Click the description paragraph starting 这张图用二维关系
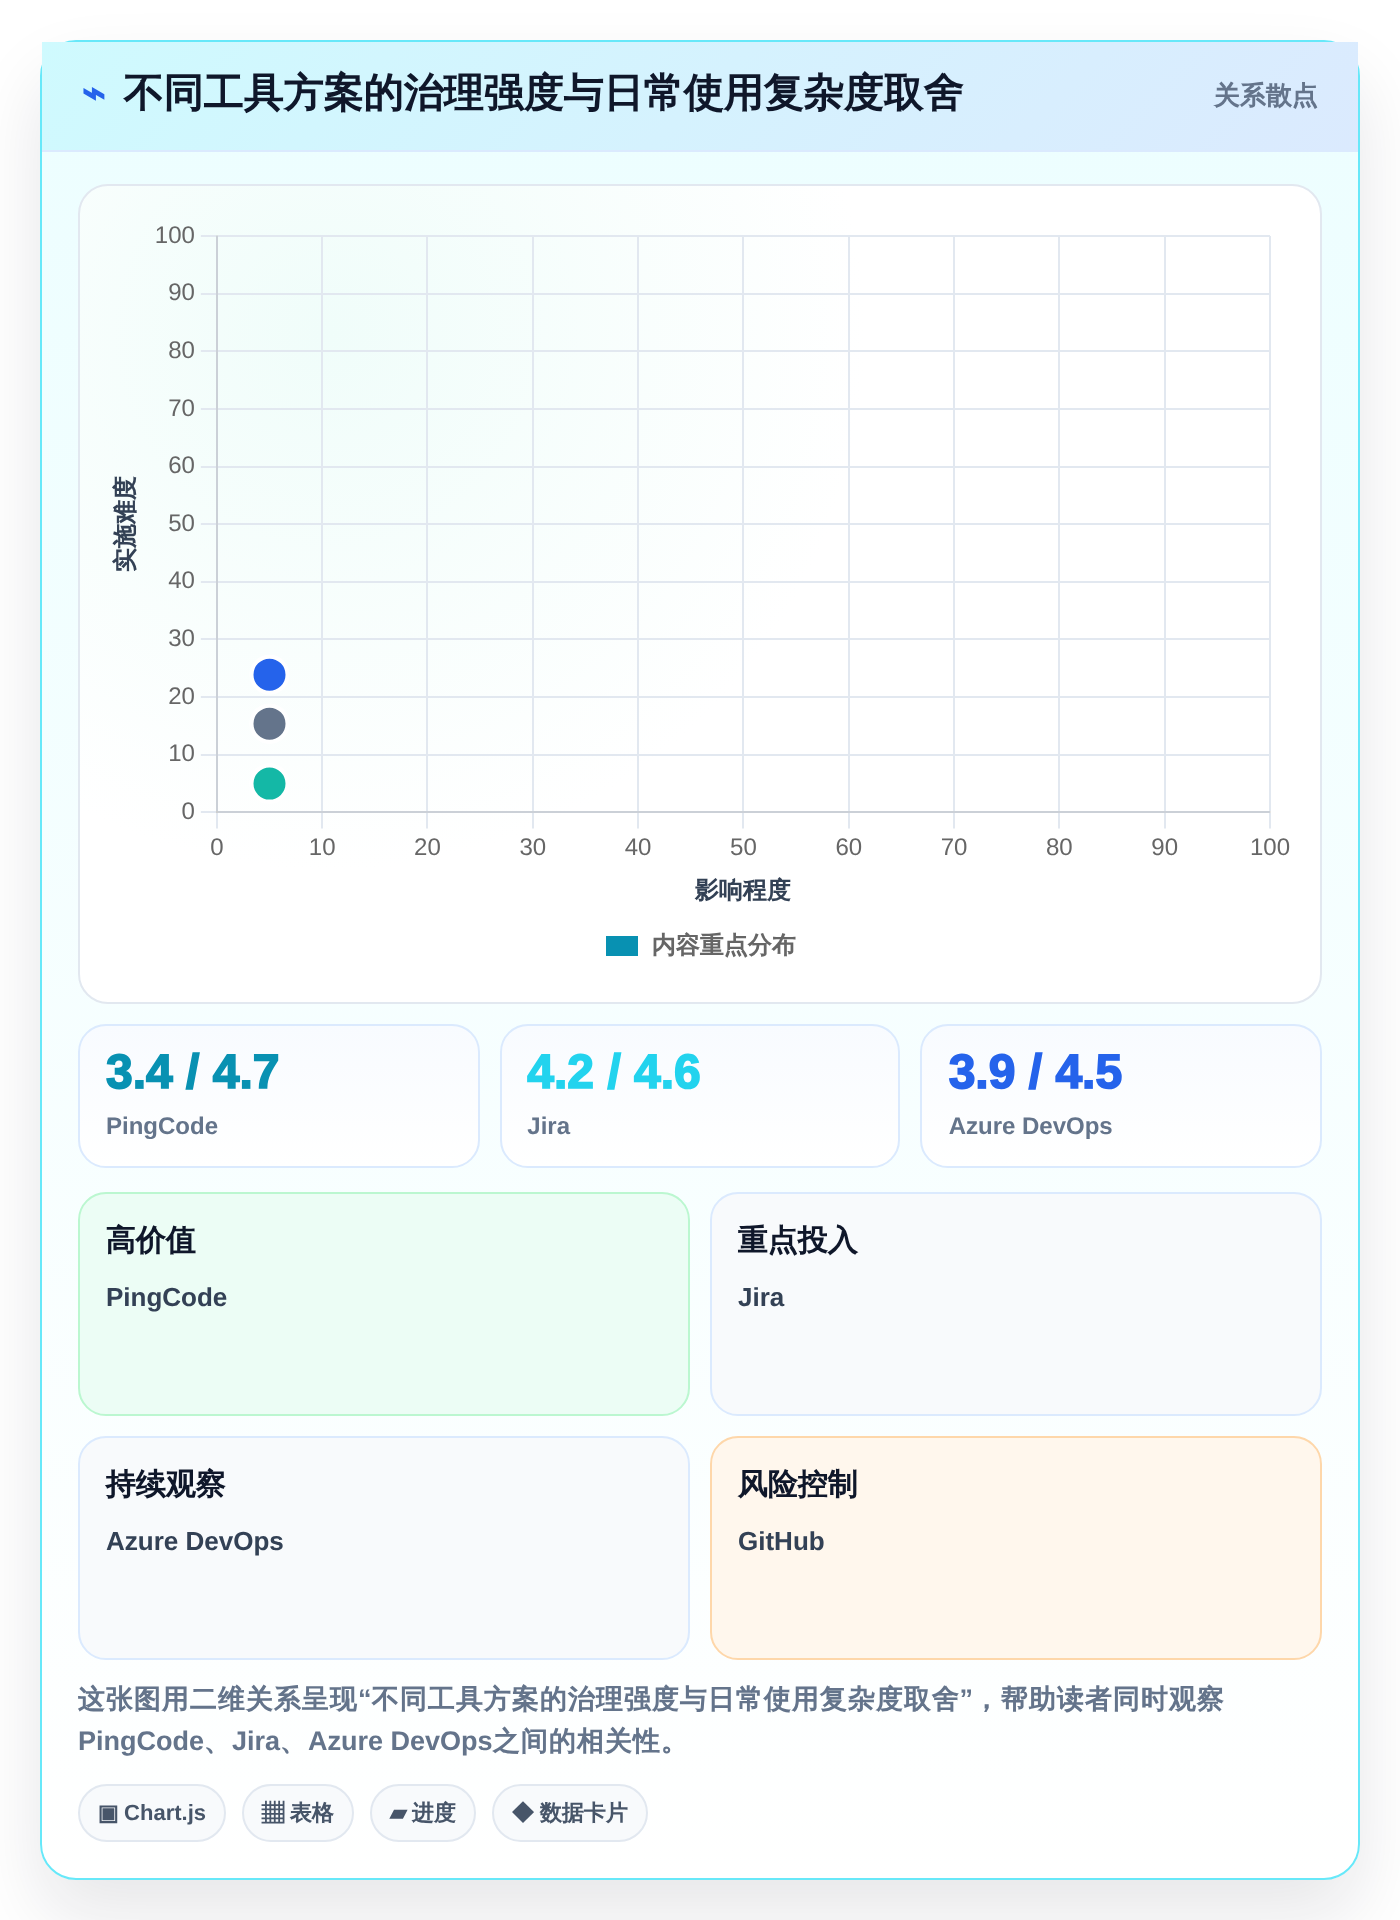Image resolution: width=1400 pixels, height=1920 pixels. coord(651,1720)
